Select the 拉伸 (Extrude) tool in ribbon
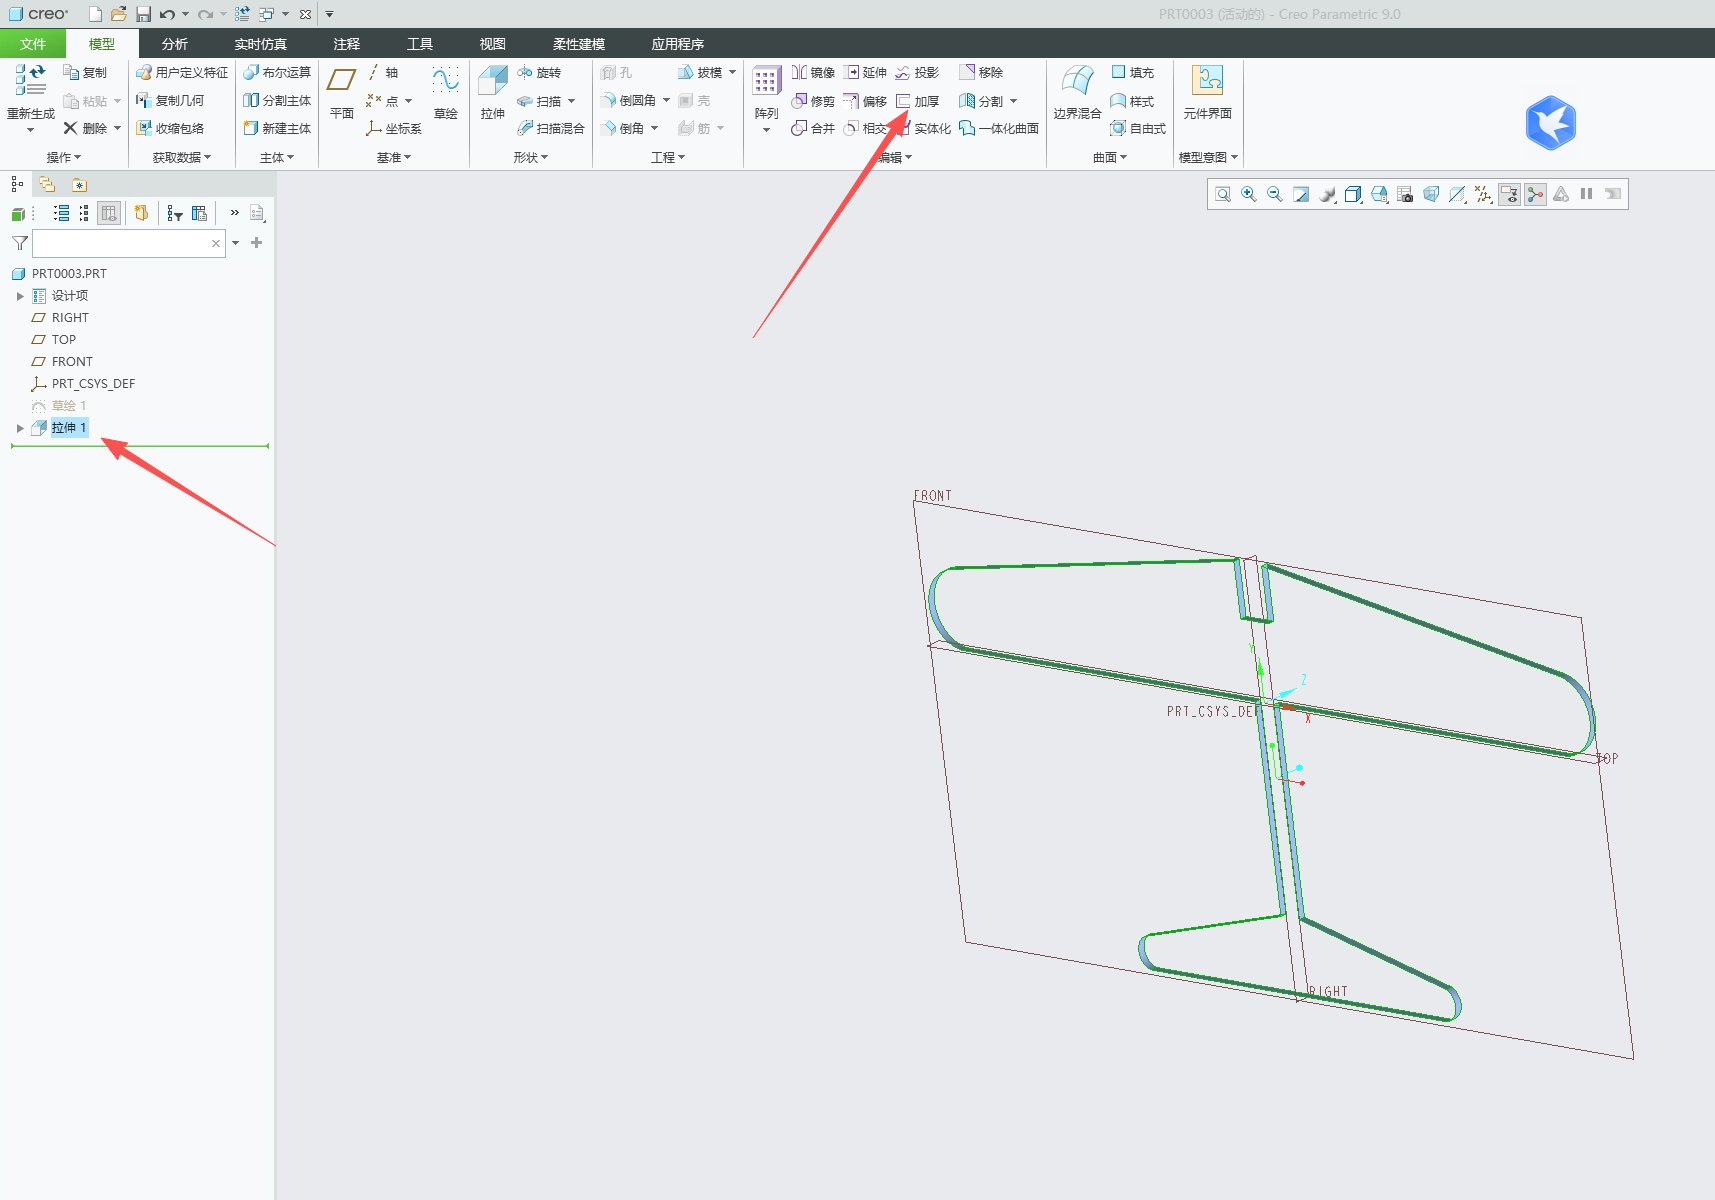The image size is (1715, 1200). (x=492, y=92)
